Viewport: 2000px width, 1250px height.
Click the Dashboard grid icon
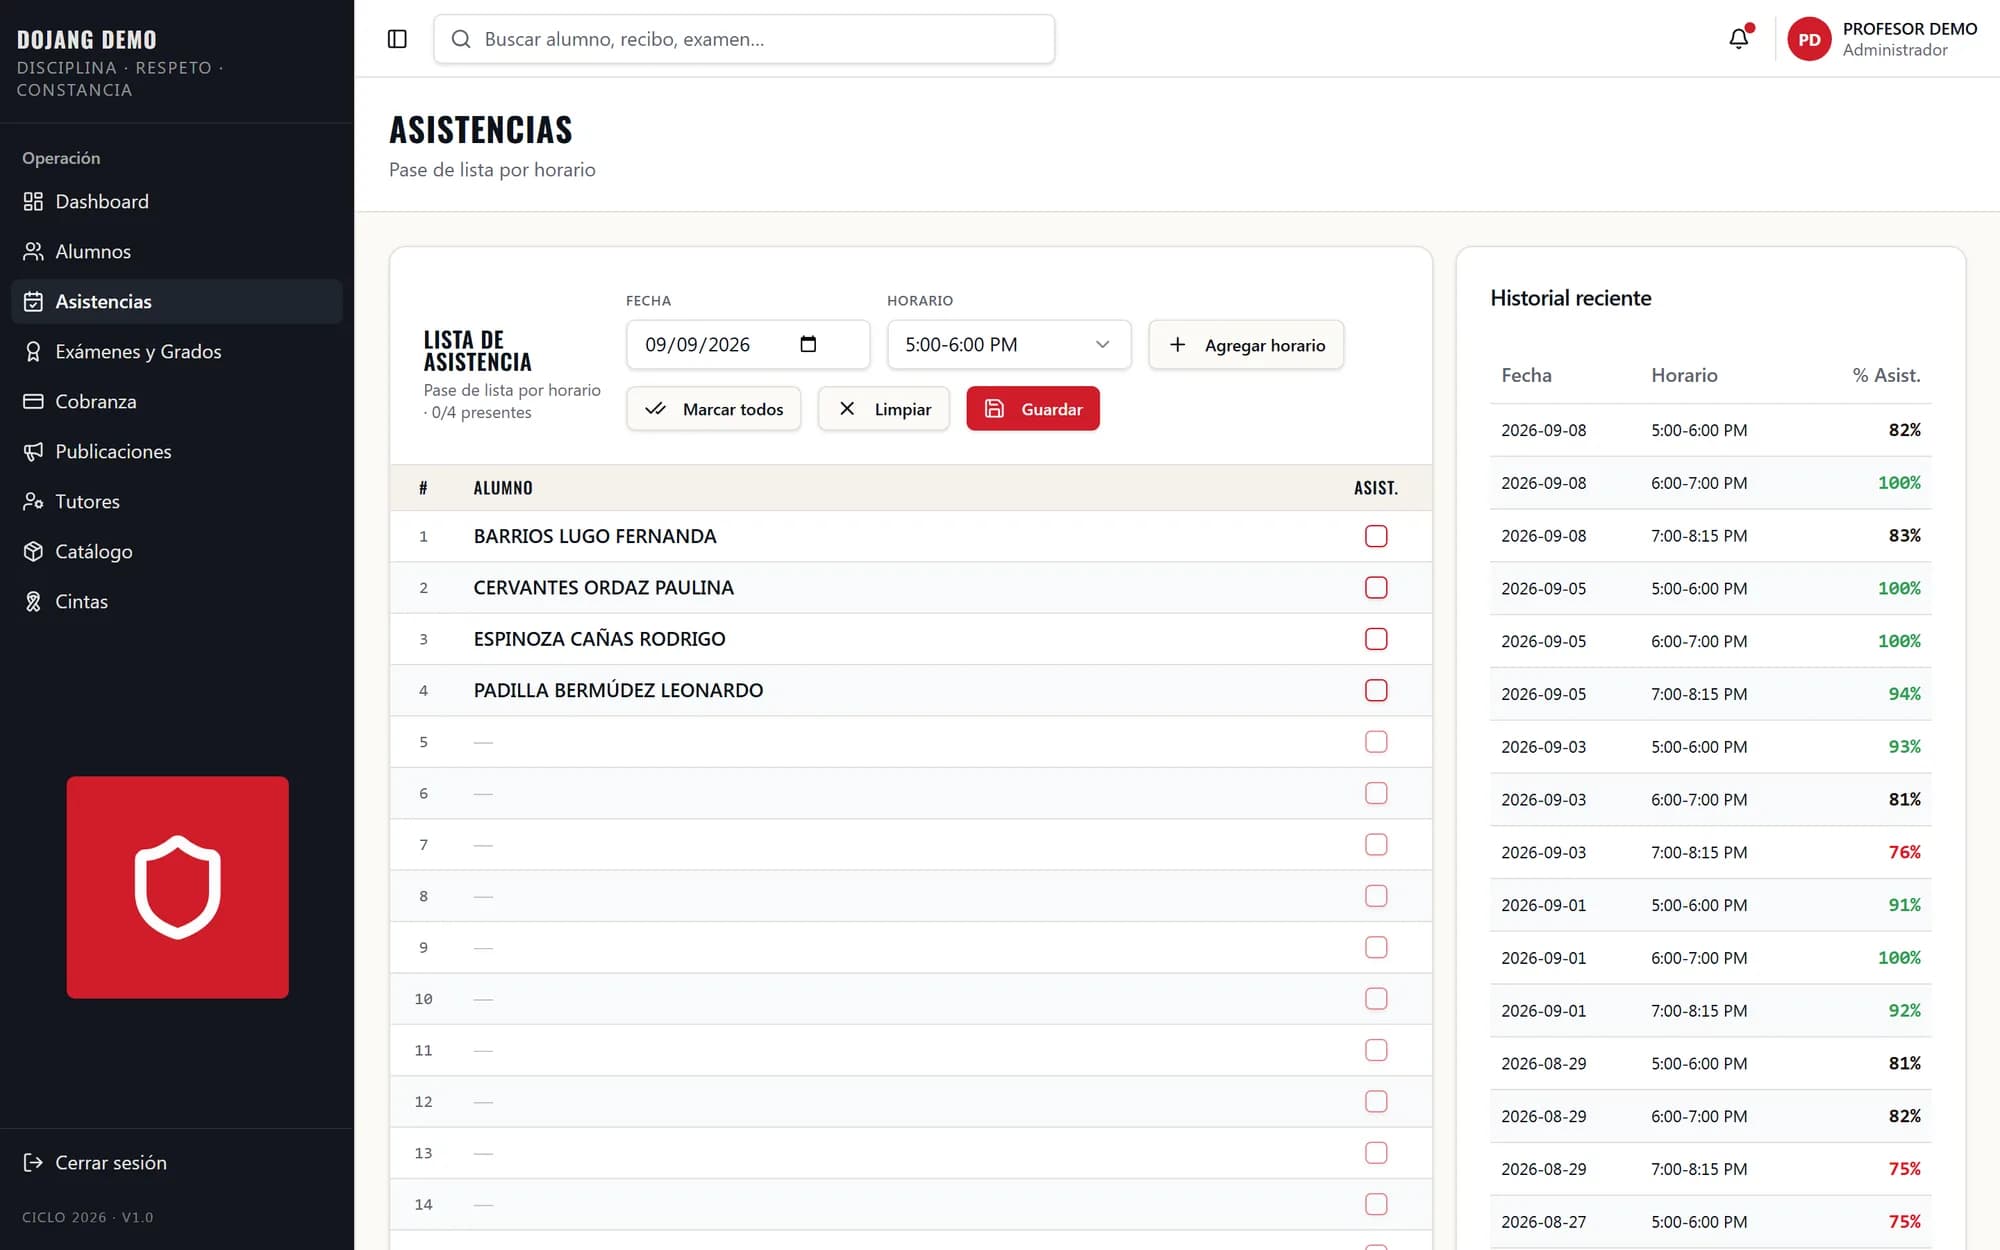pyautogui.click(x=33, y=201)
